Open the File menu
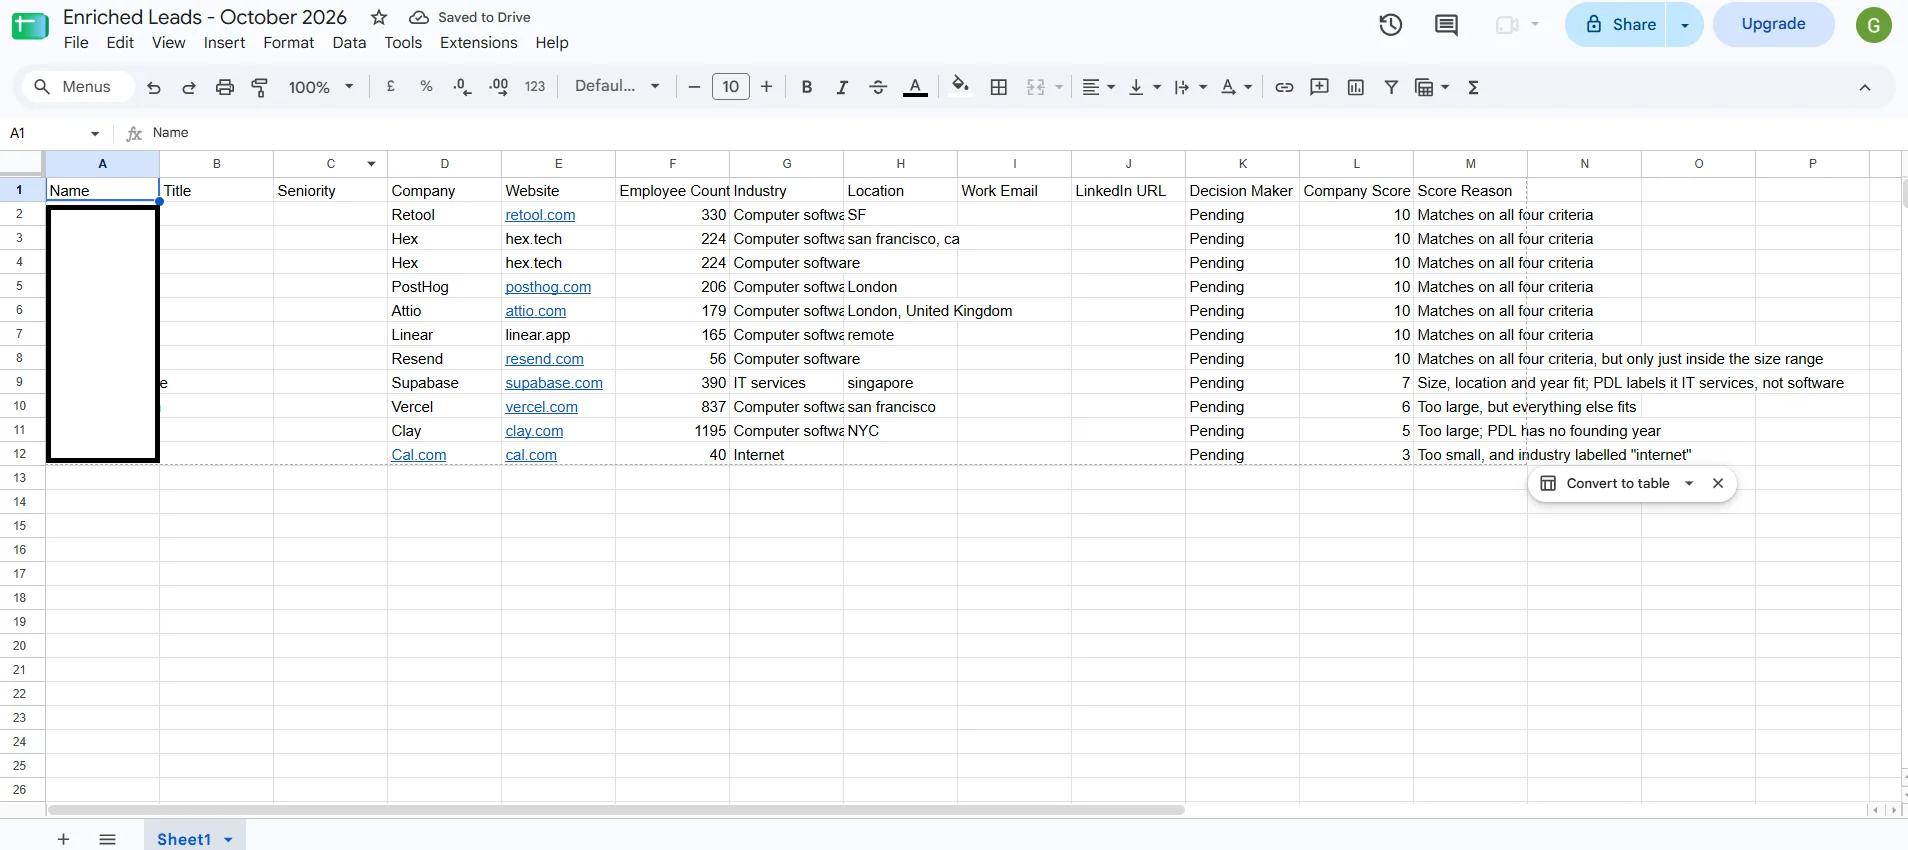This screenshot has height=850, width=1908. [76, 43]
